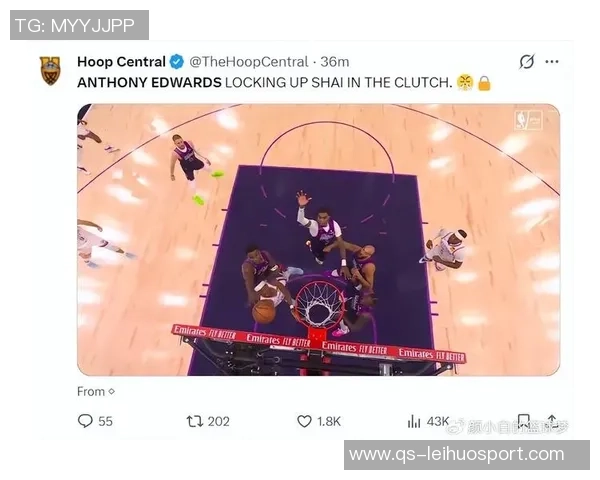Viewport: 600px width, 480px height.
Task: Click the From source link below the video
Action: click(x=96, y=392)
